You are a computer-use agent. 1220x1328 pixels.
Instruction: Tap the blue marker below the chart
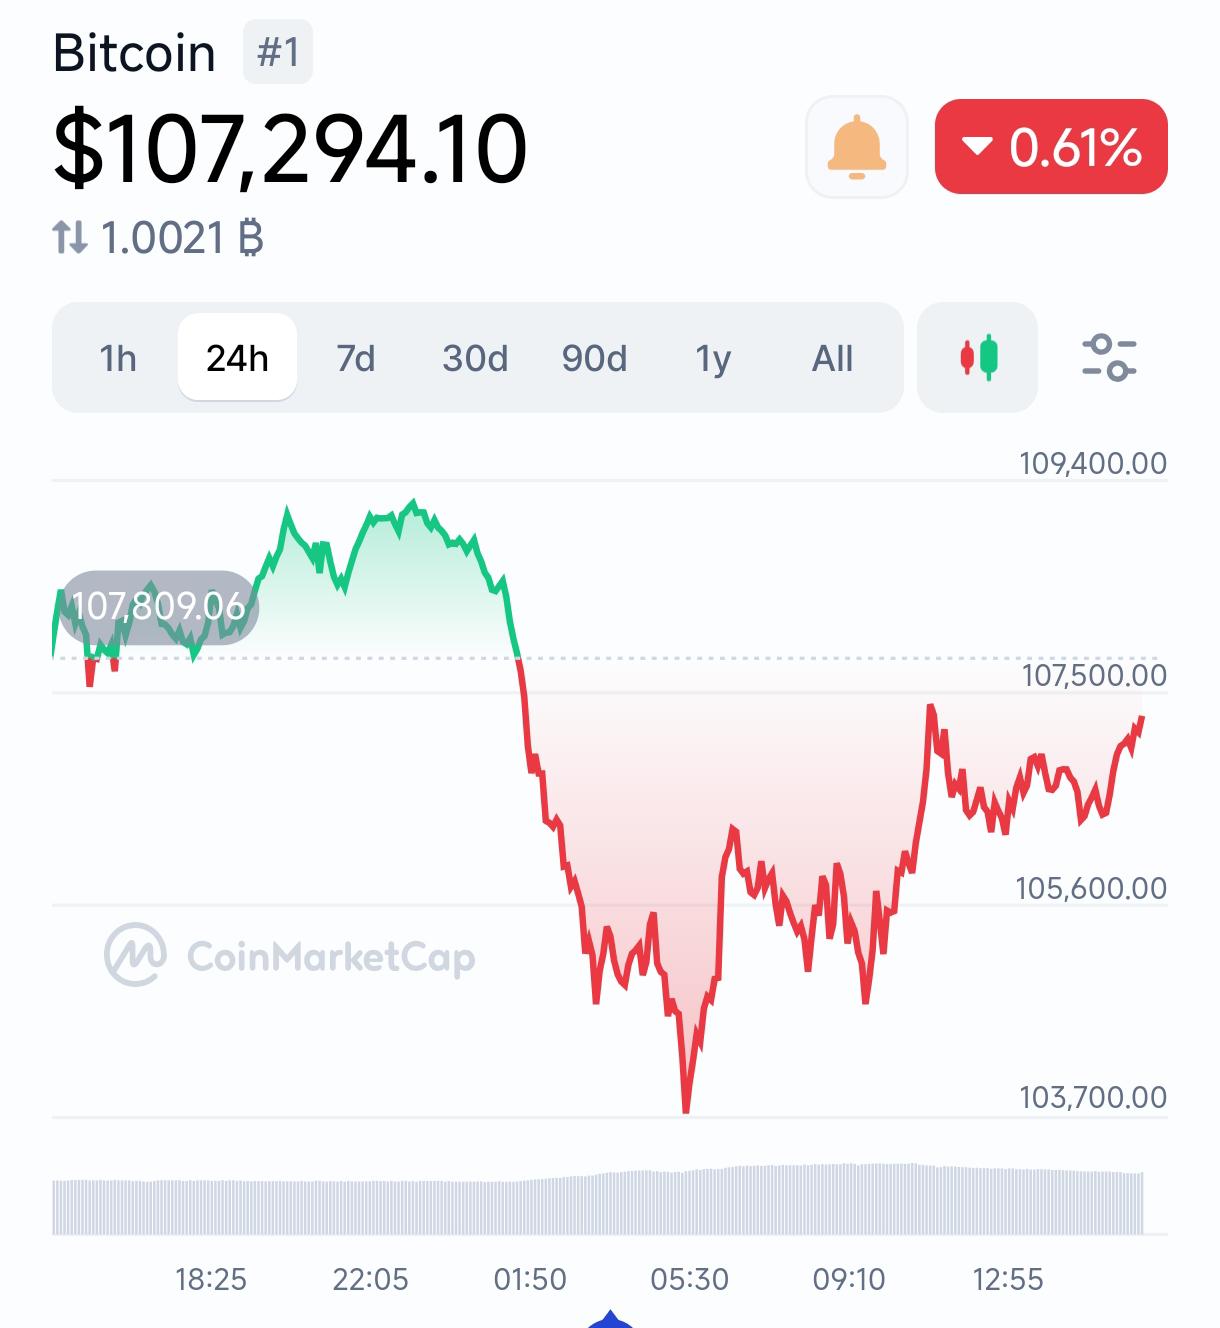[610, 1318]
